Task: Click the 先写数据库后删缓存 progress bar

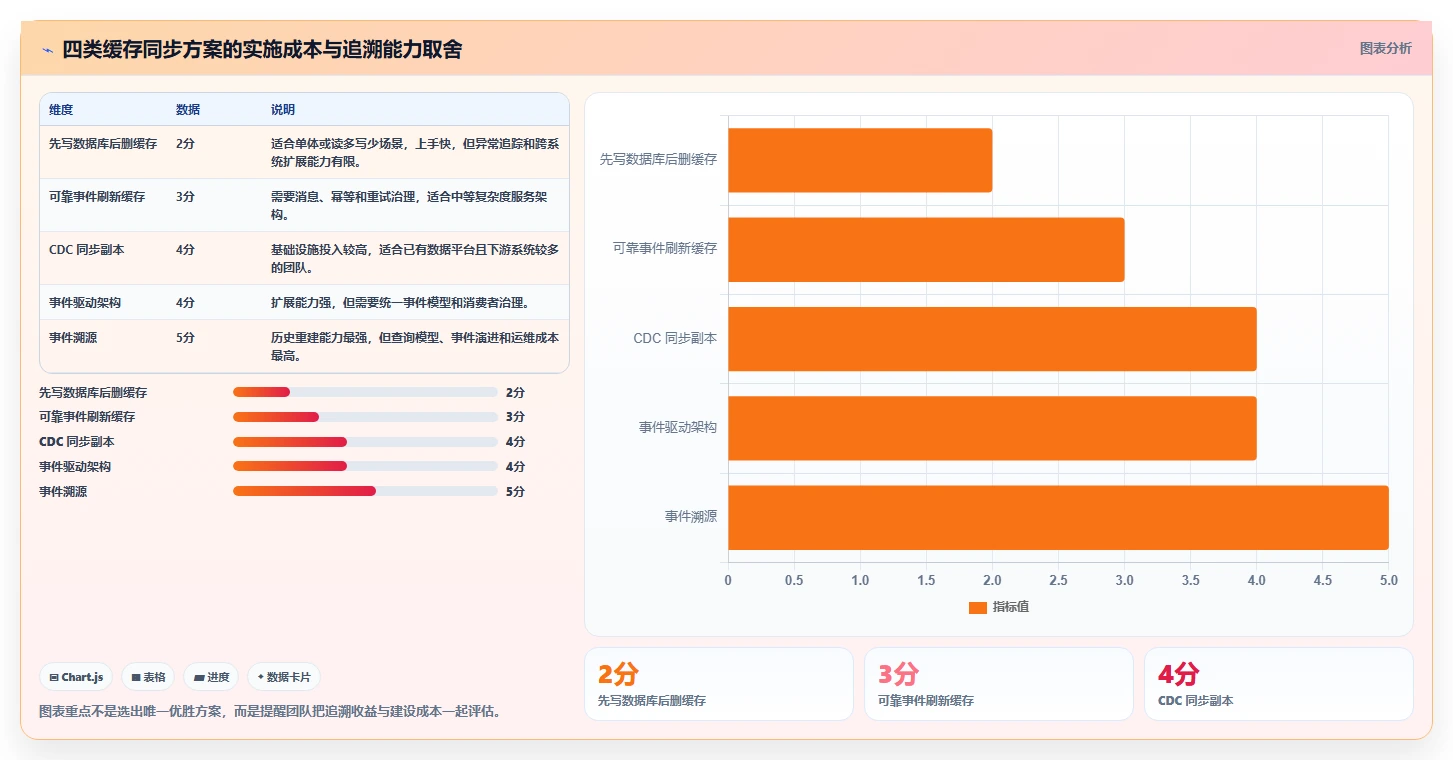Action: point(365,392)
